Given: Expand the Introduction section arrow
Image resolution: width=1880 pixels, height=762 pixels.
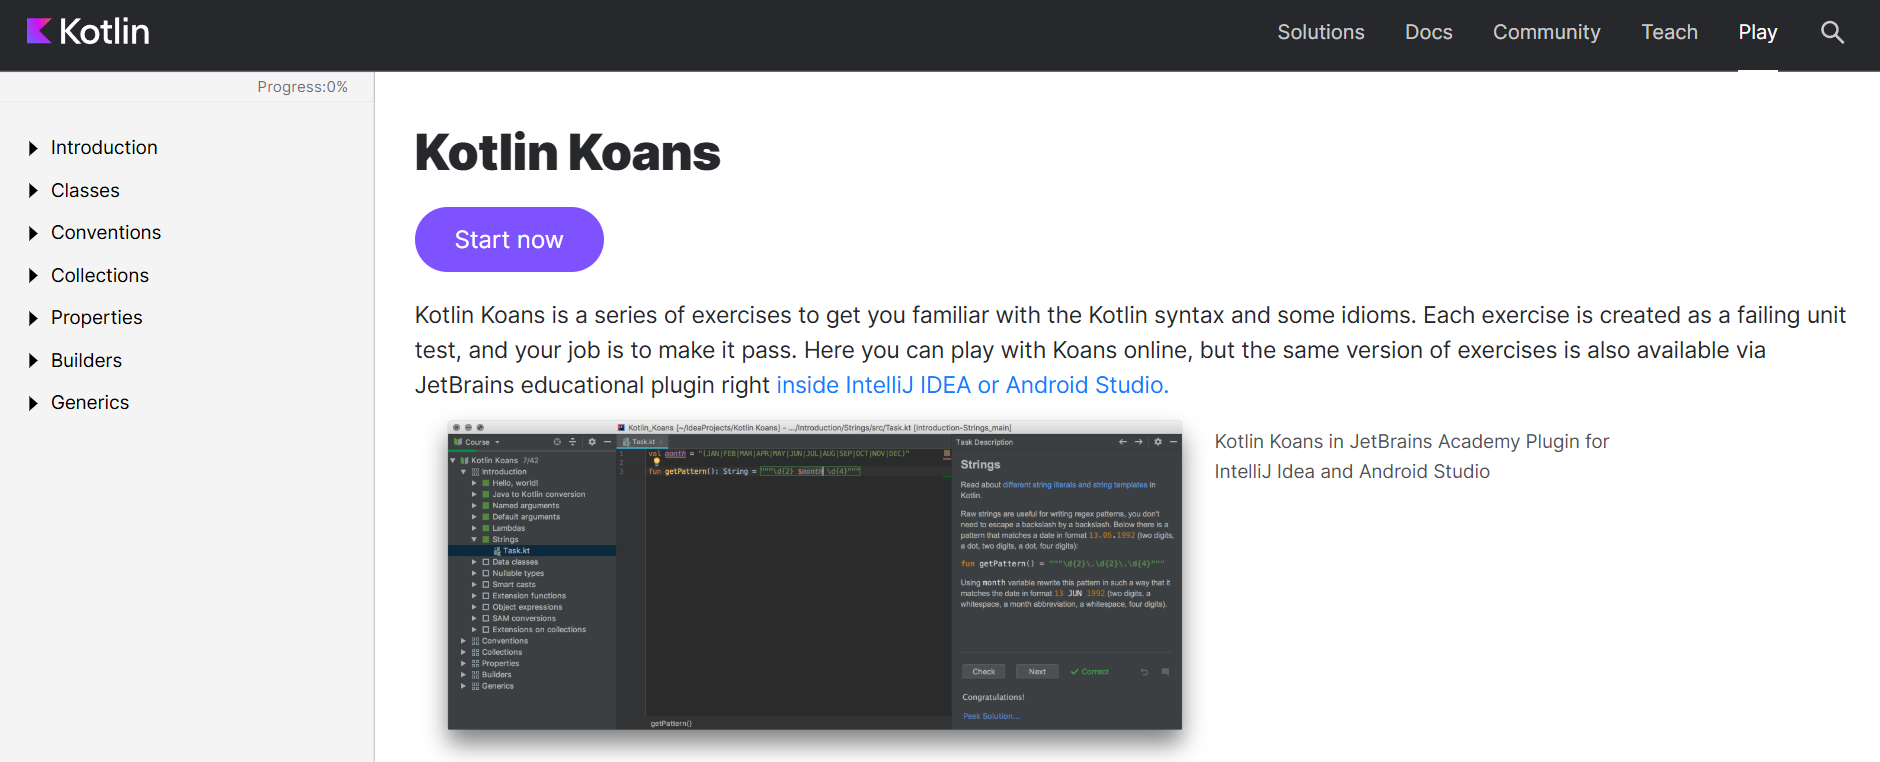Looking at the screenshot, I should click(x=33, y=148).
